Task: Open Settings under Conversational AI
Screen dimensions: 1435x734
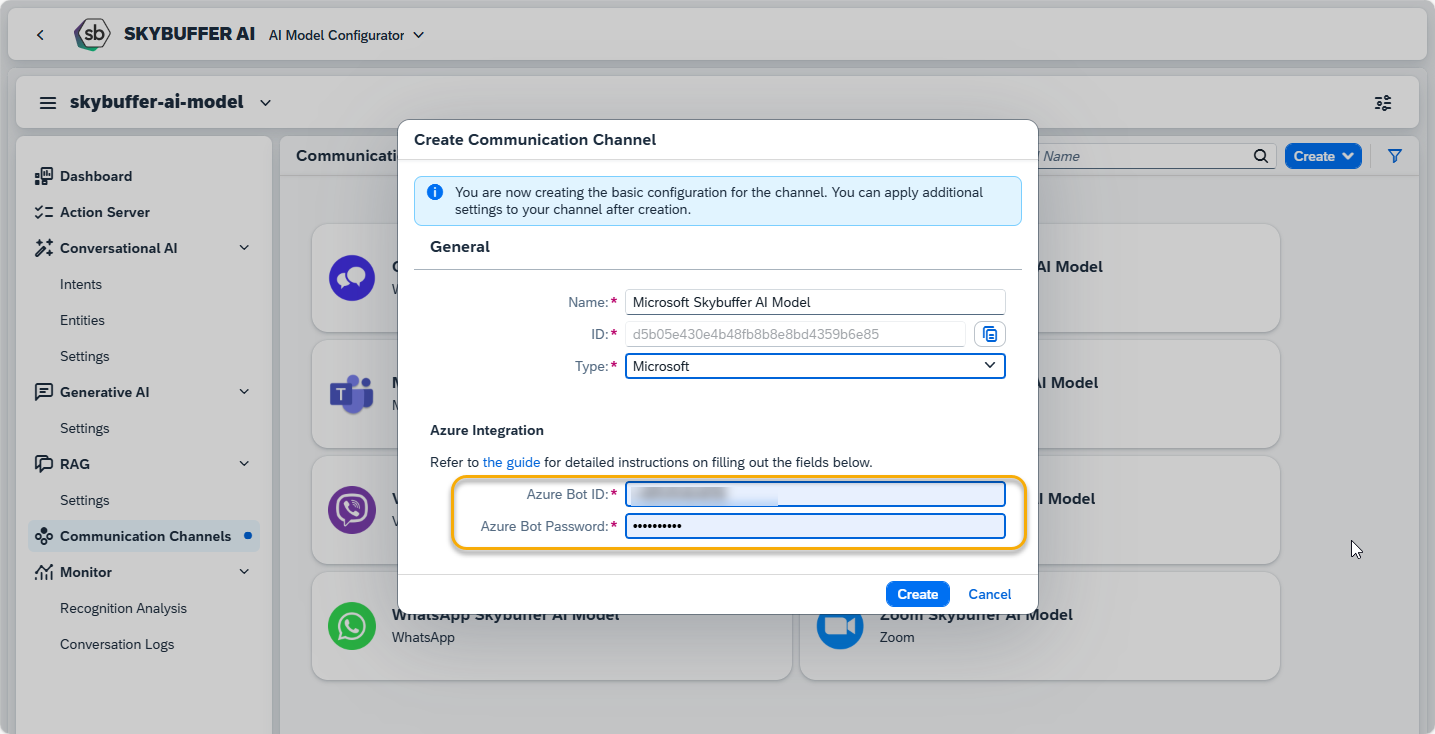Action: (85, 356)
